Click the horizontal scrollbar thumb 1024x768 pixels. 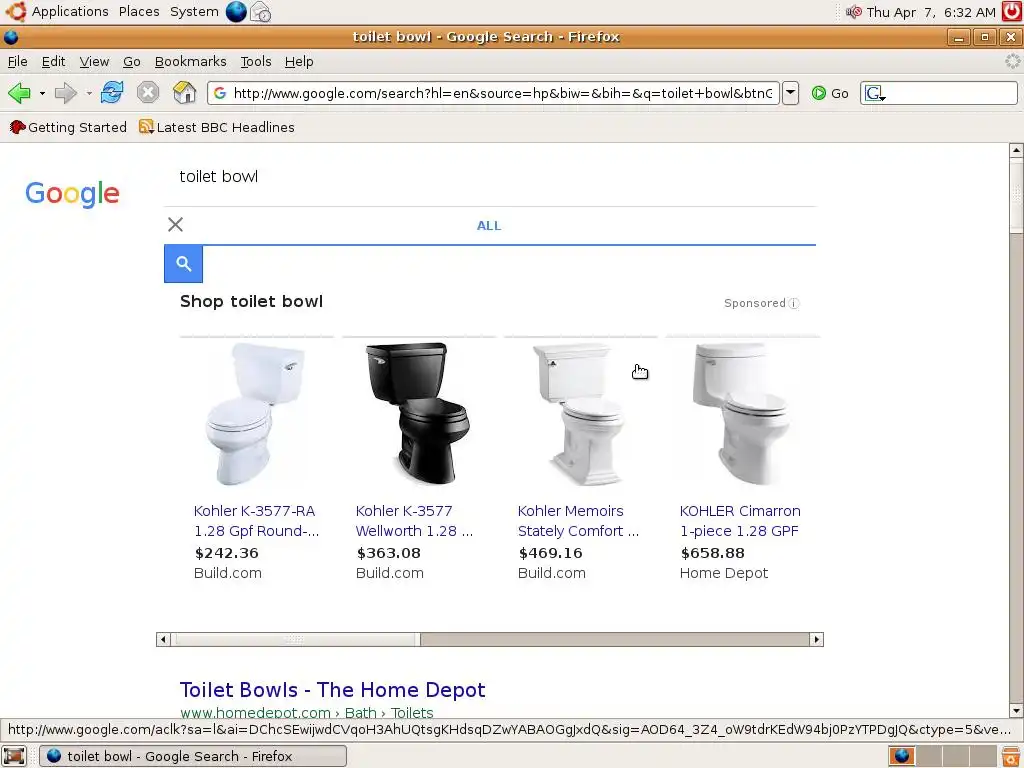pos(295,639)
